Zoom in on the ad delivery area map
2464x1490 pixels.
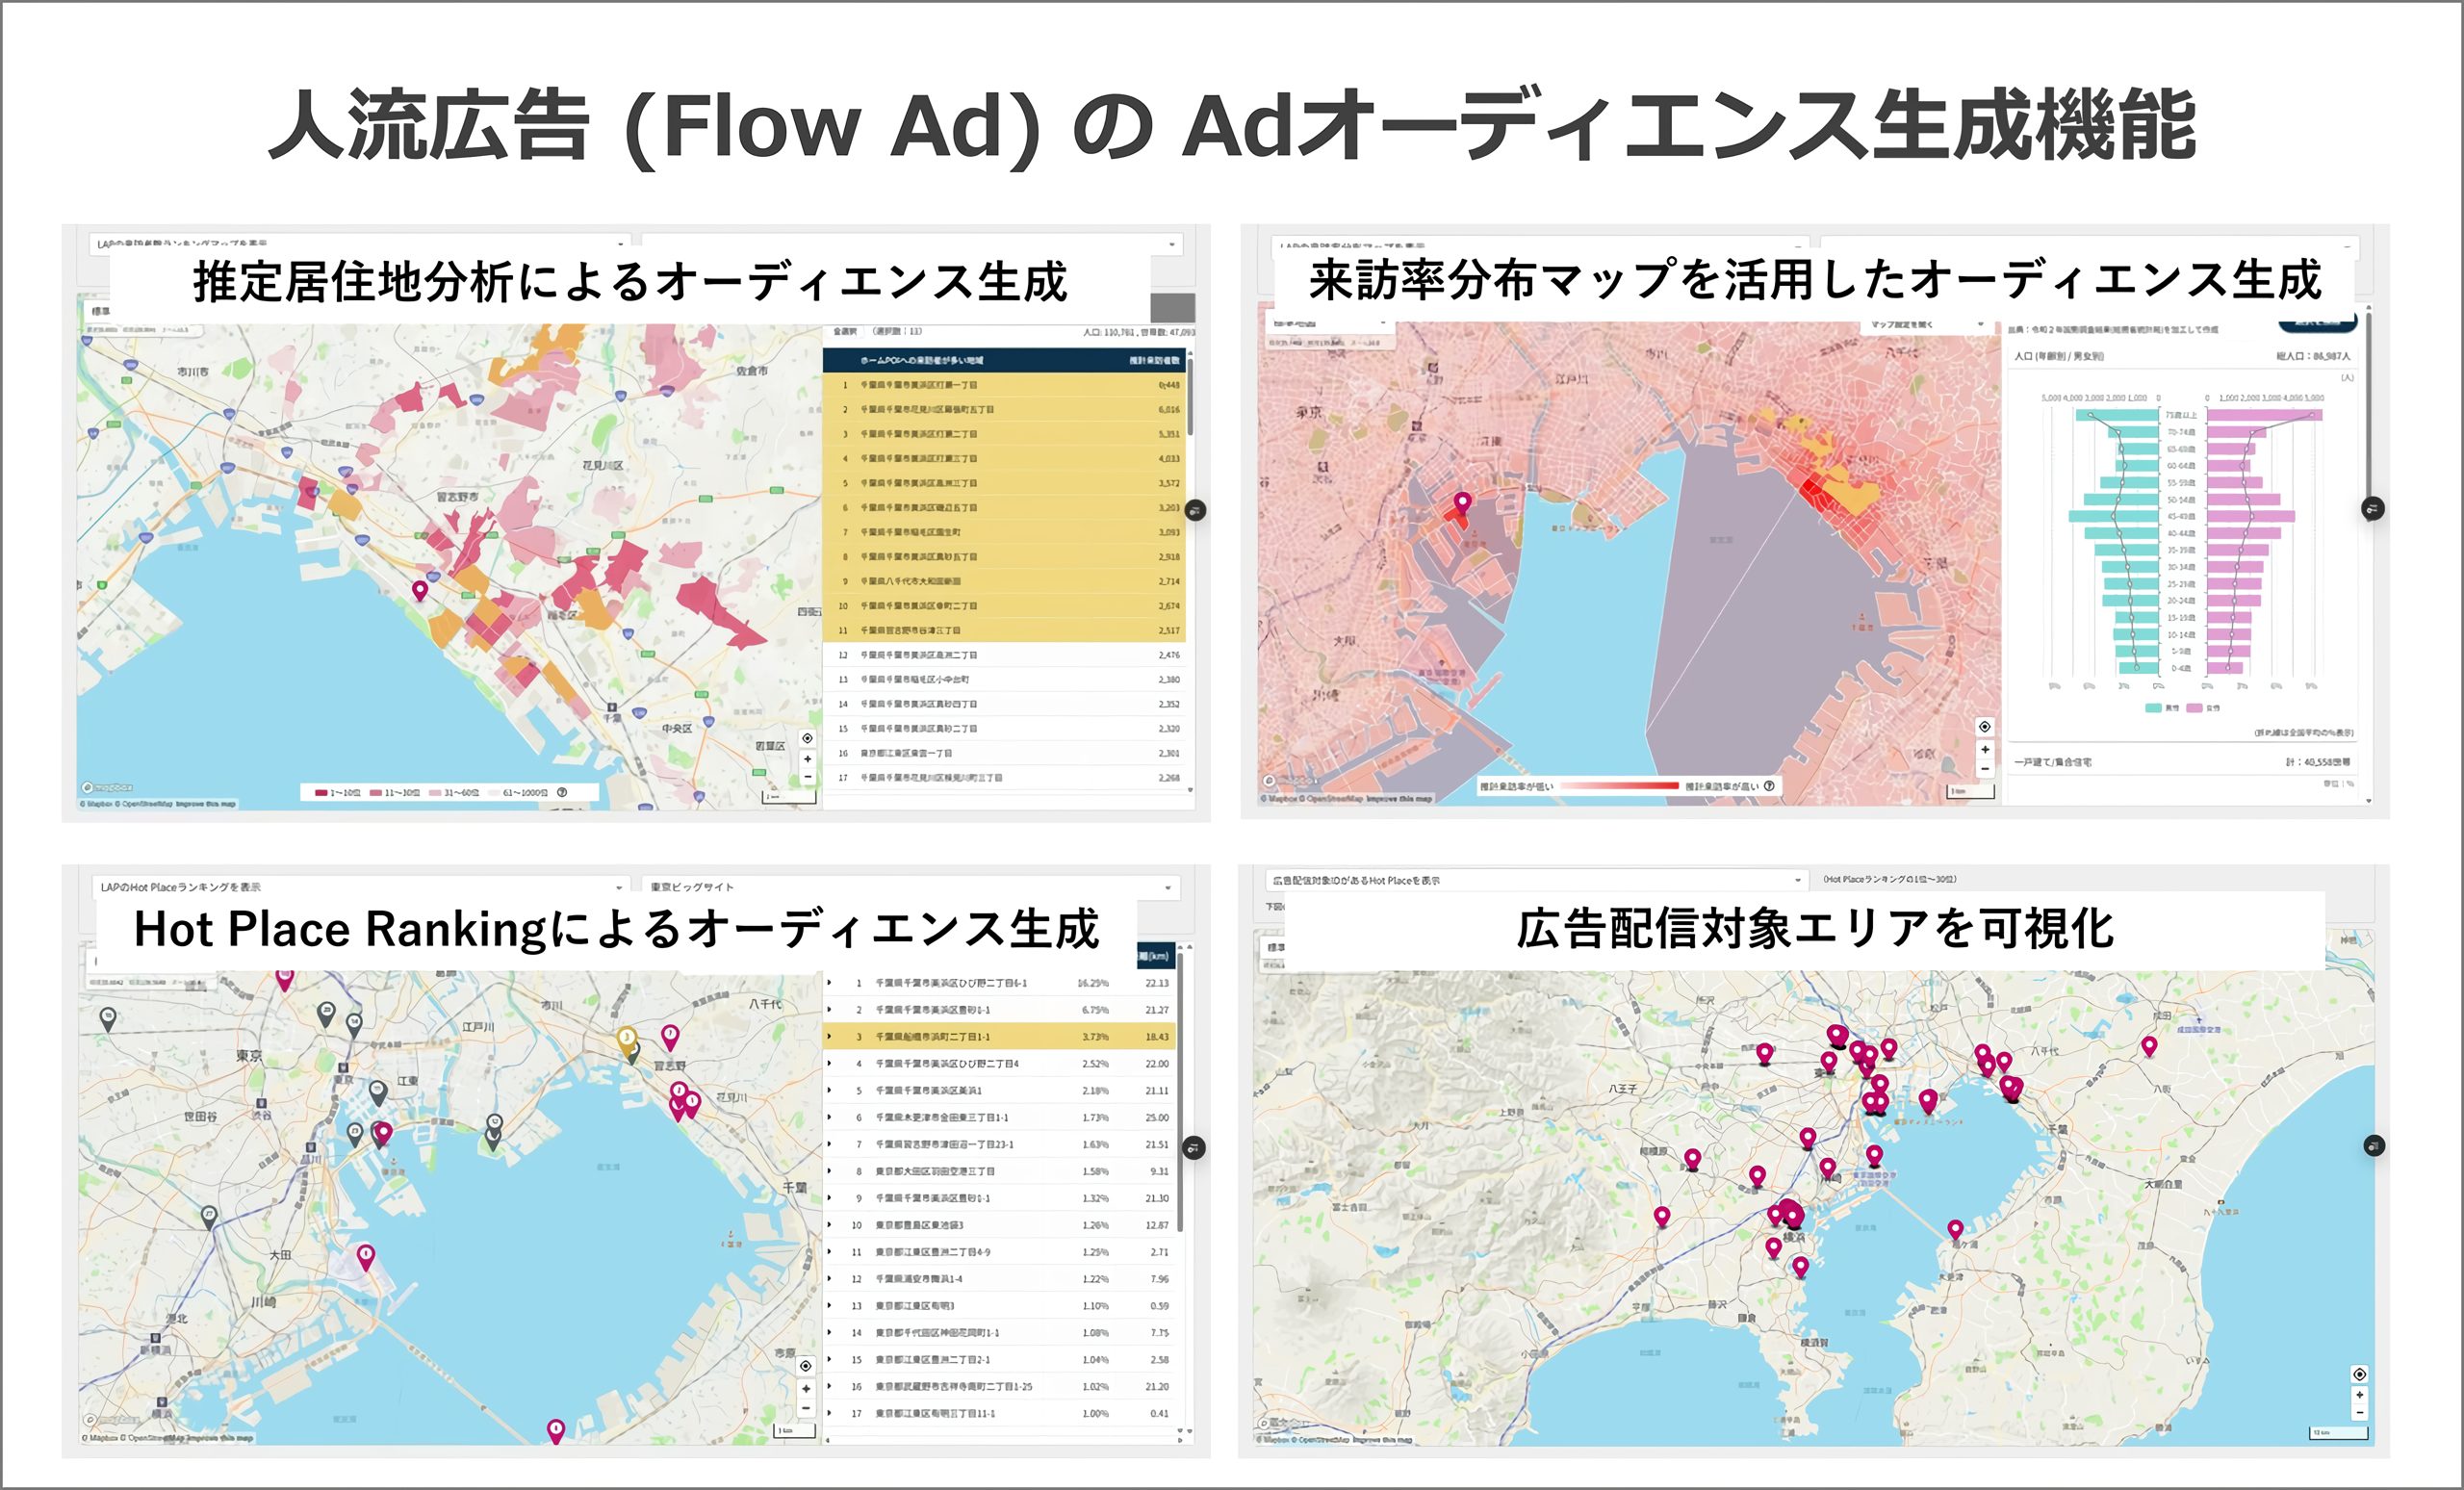click(2359, 1395)
